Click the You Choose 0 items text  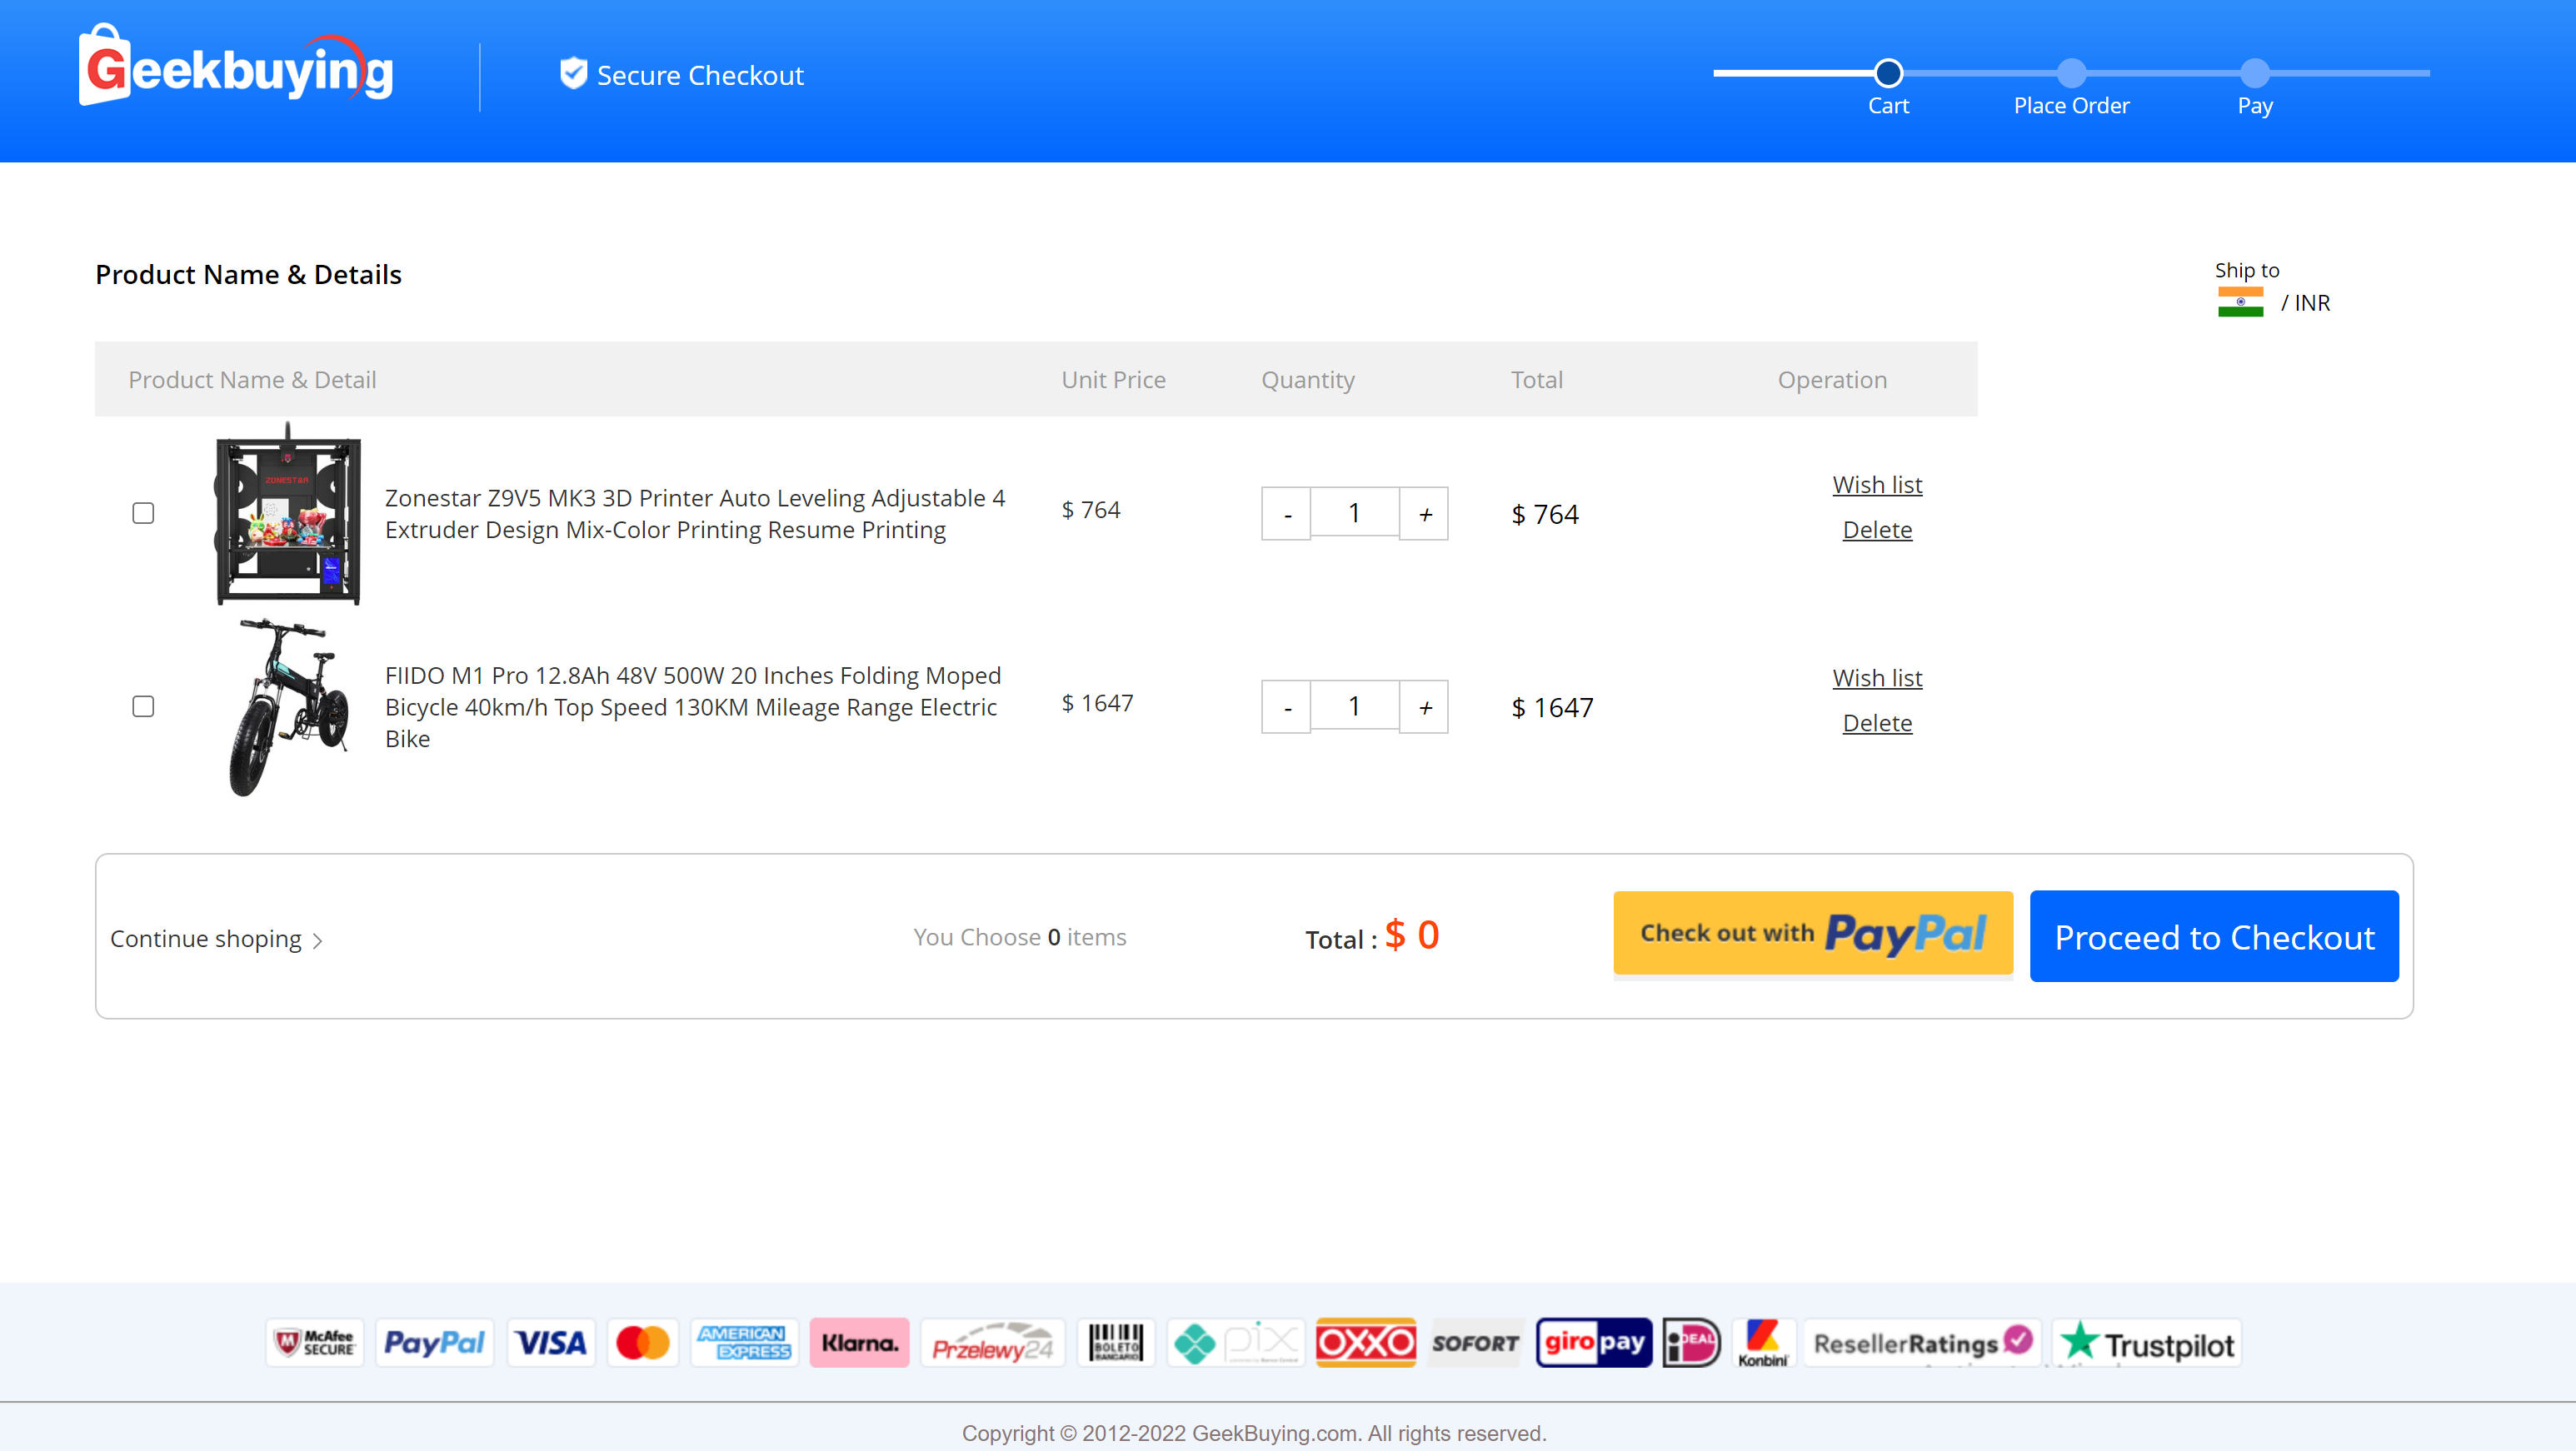pyautogui.click(x=1019, y=937)
